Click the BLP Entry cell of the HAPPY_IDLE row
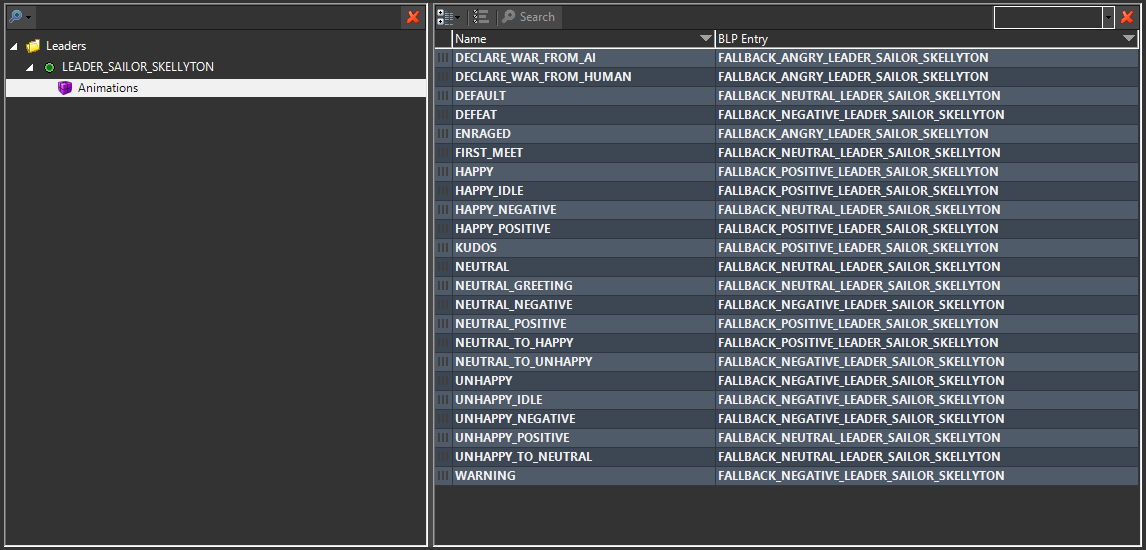Viewport: 1146px width, 550px height. [927, 191]
